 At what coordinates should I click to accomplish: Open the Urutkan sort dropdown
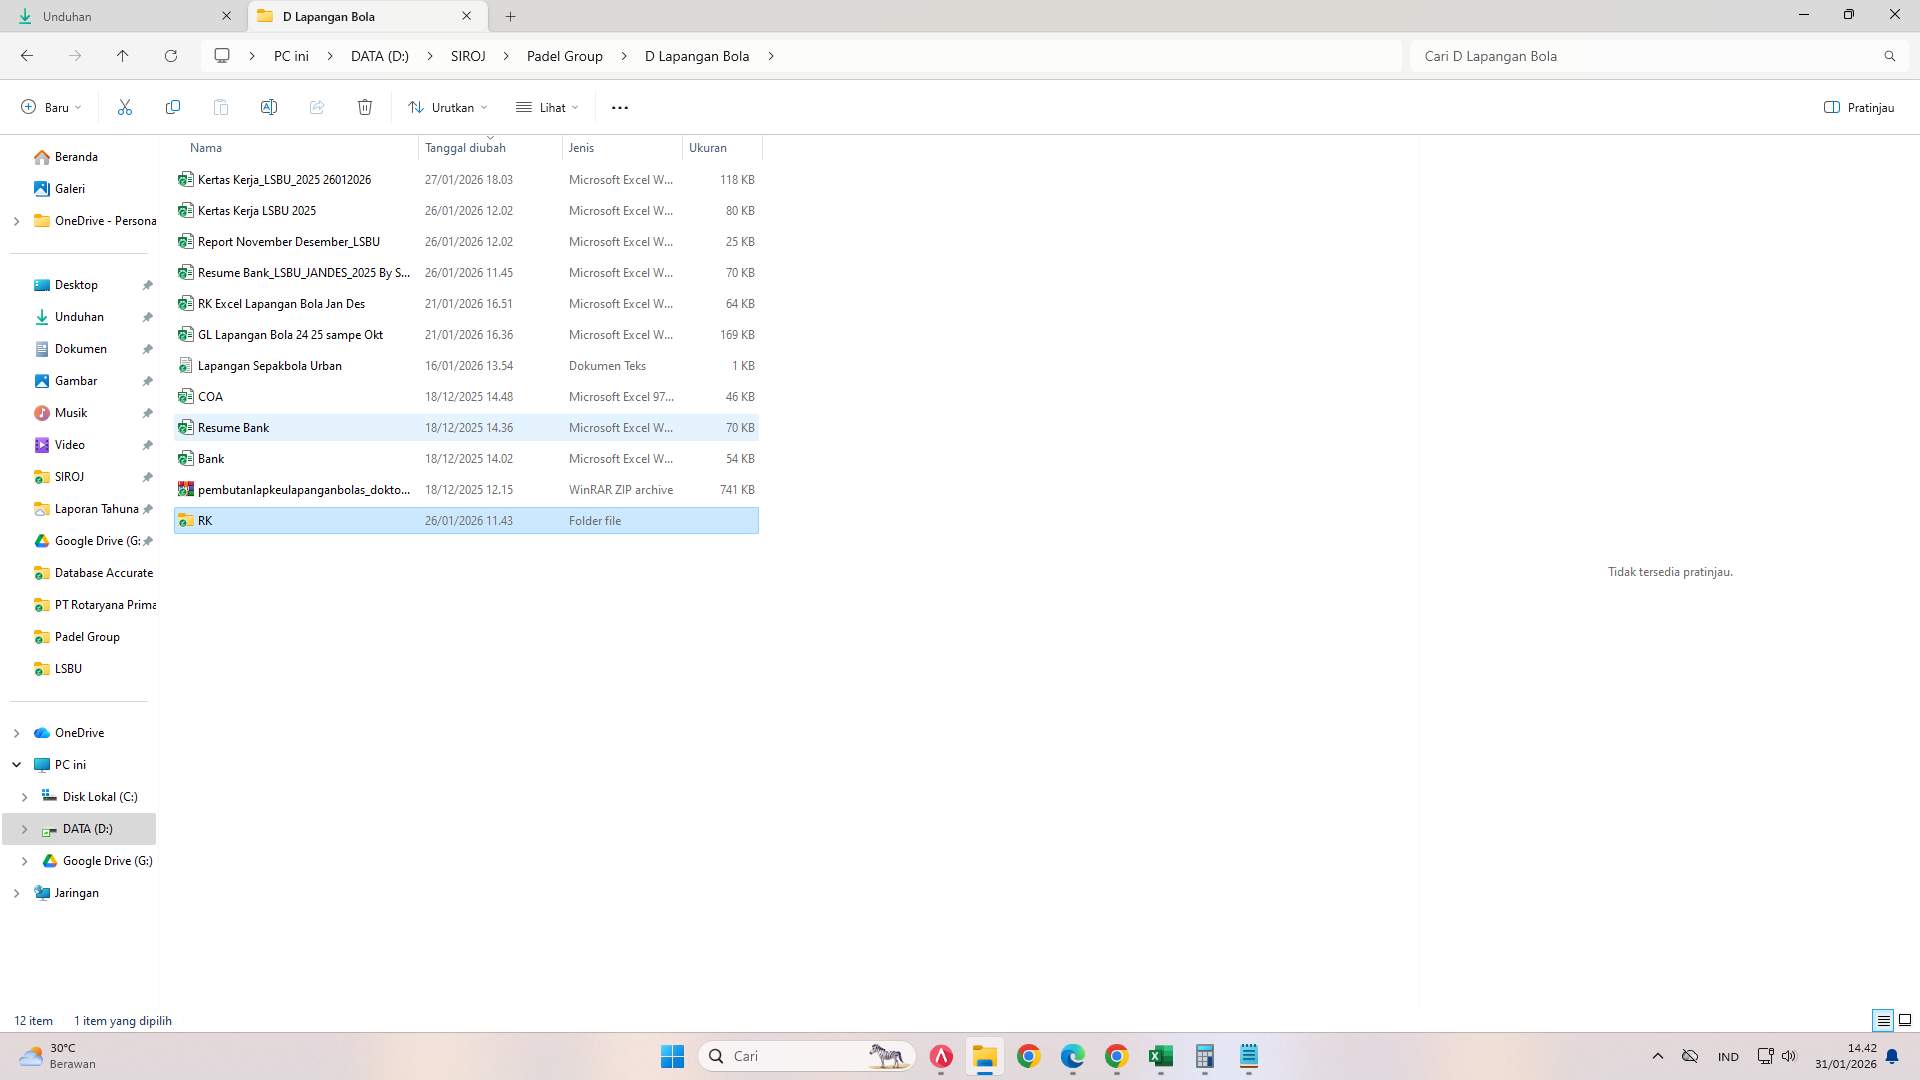click(448, 107)
